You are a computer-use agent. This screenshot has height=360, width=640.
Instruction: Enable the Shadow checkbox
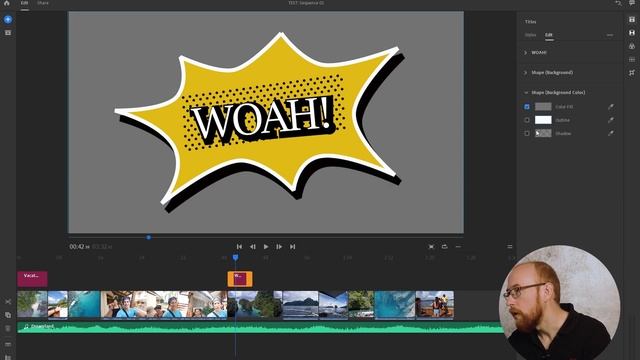point(527,133)
